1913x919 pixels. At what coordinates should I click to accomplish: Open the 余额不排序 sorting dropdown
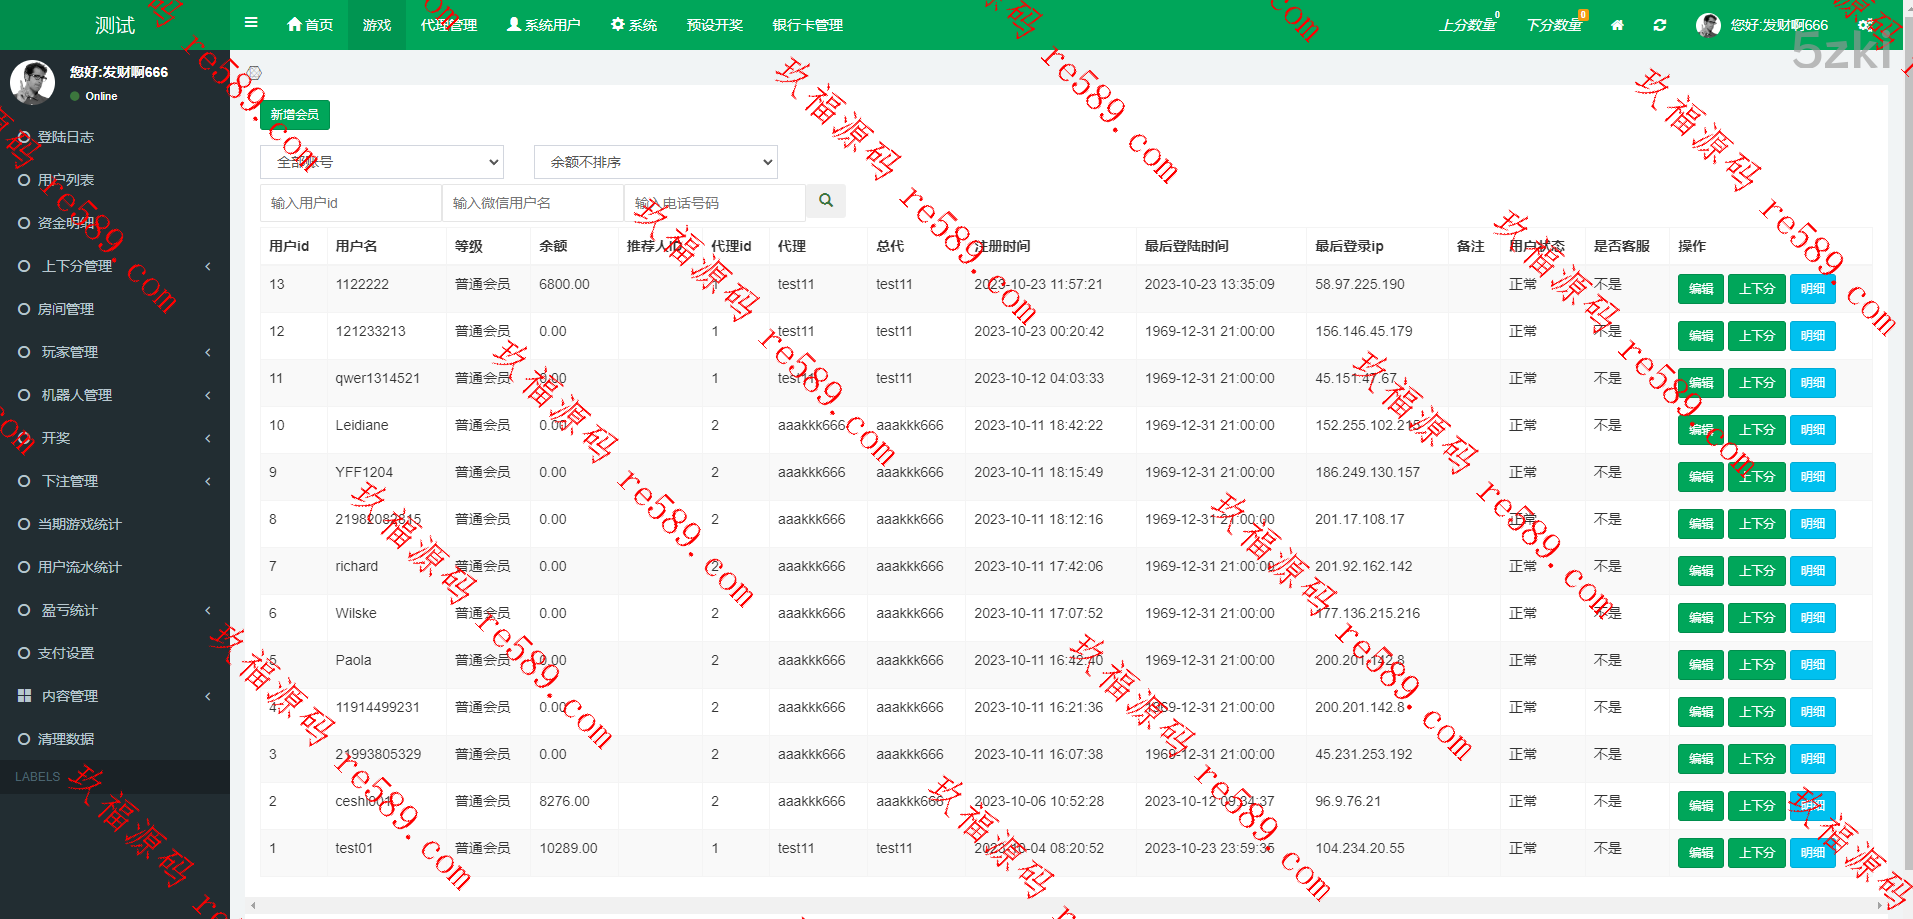(x=655, y=162)
